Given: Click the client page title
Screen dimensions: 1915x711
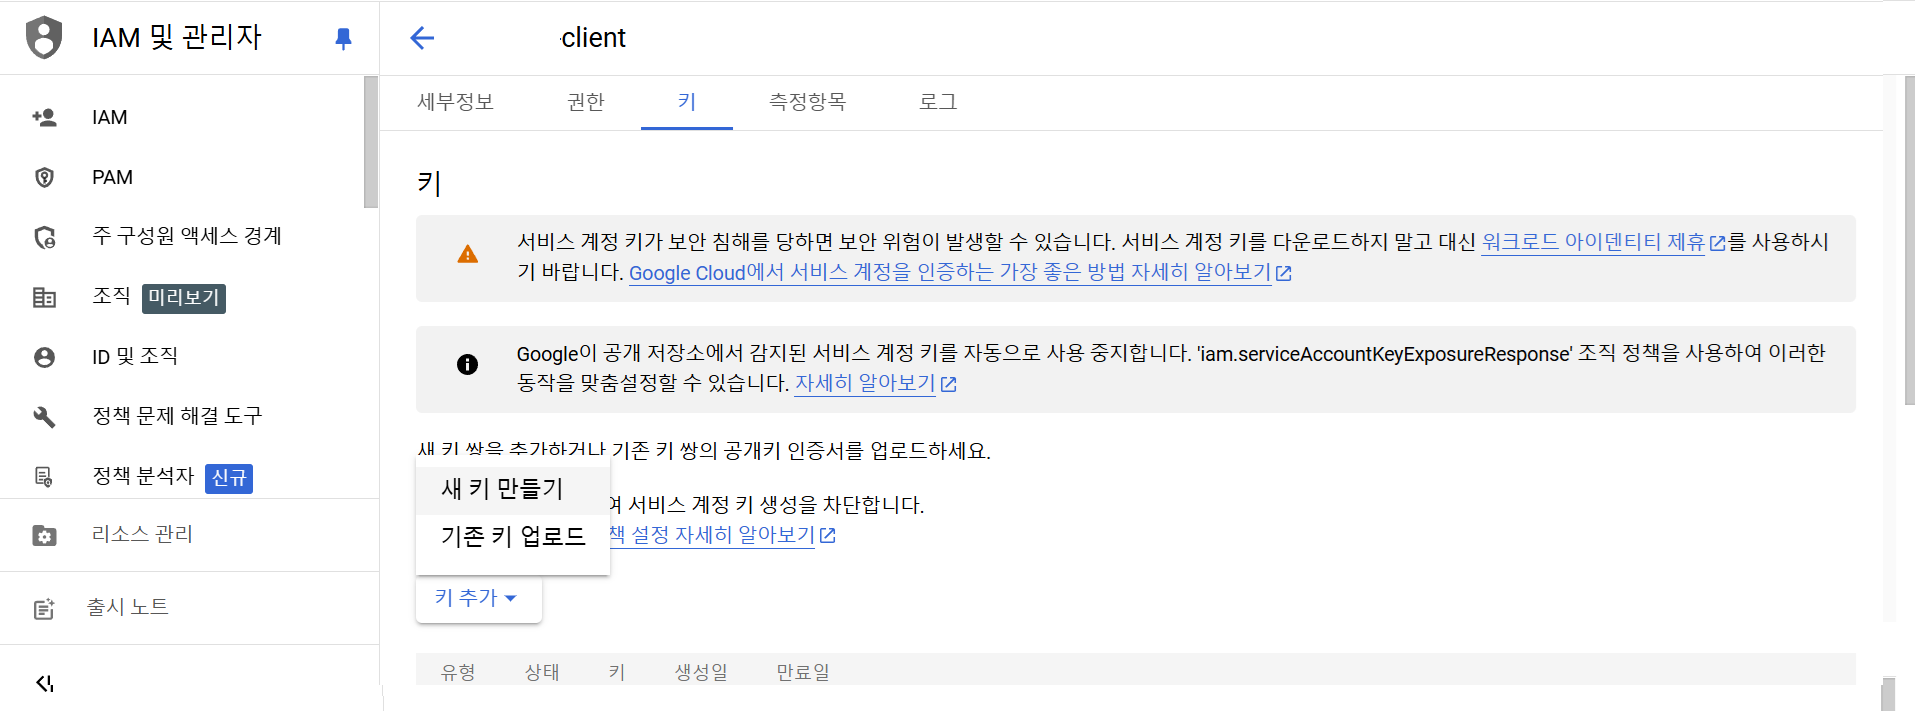Looking at the screenshot, I should [593, 38].
